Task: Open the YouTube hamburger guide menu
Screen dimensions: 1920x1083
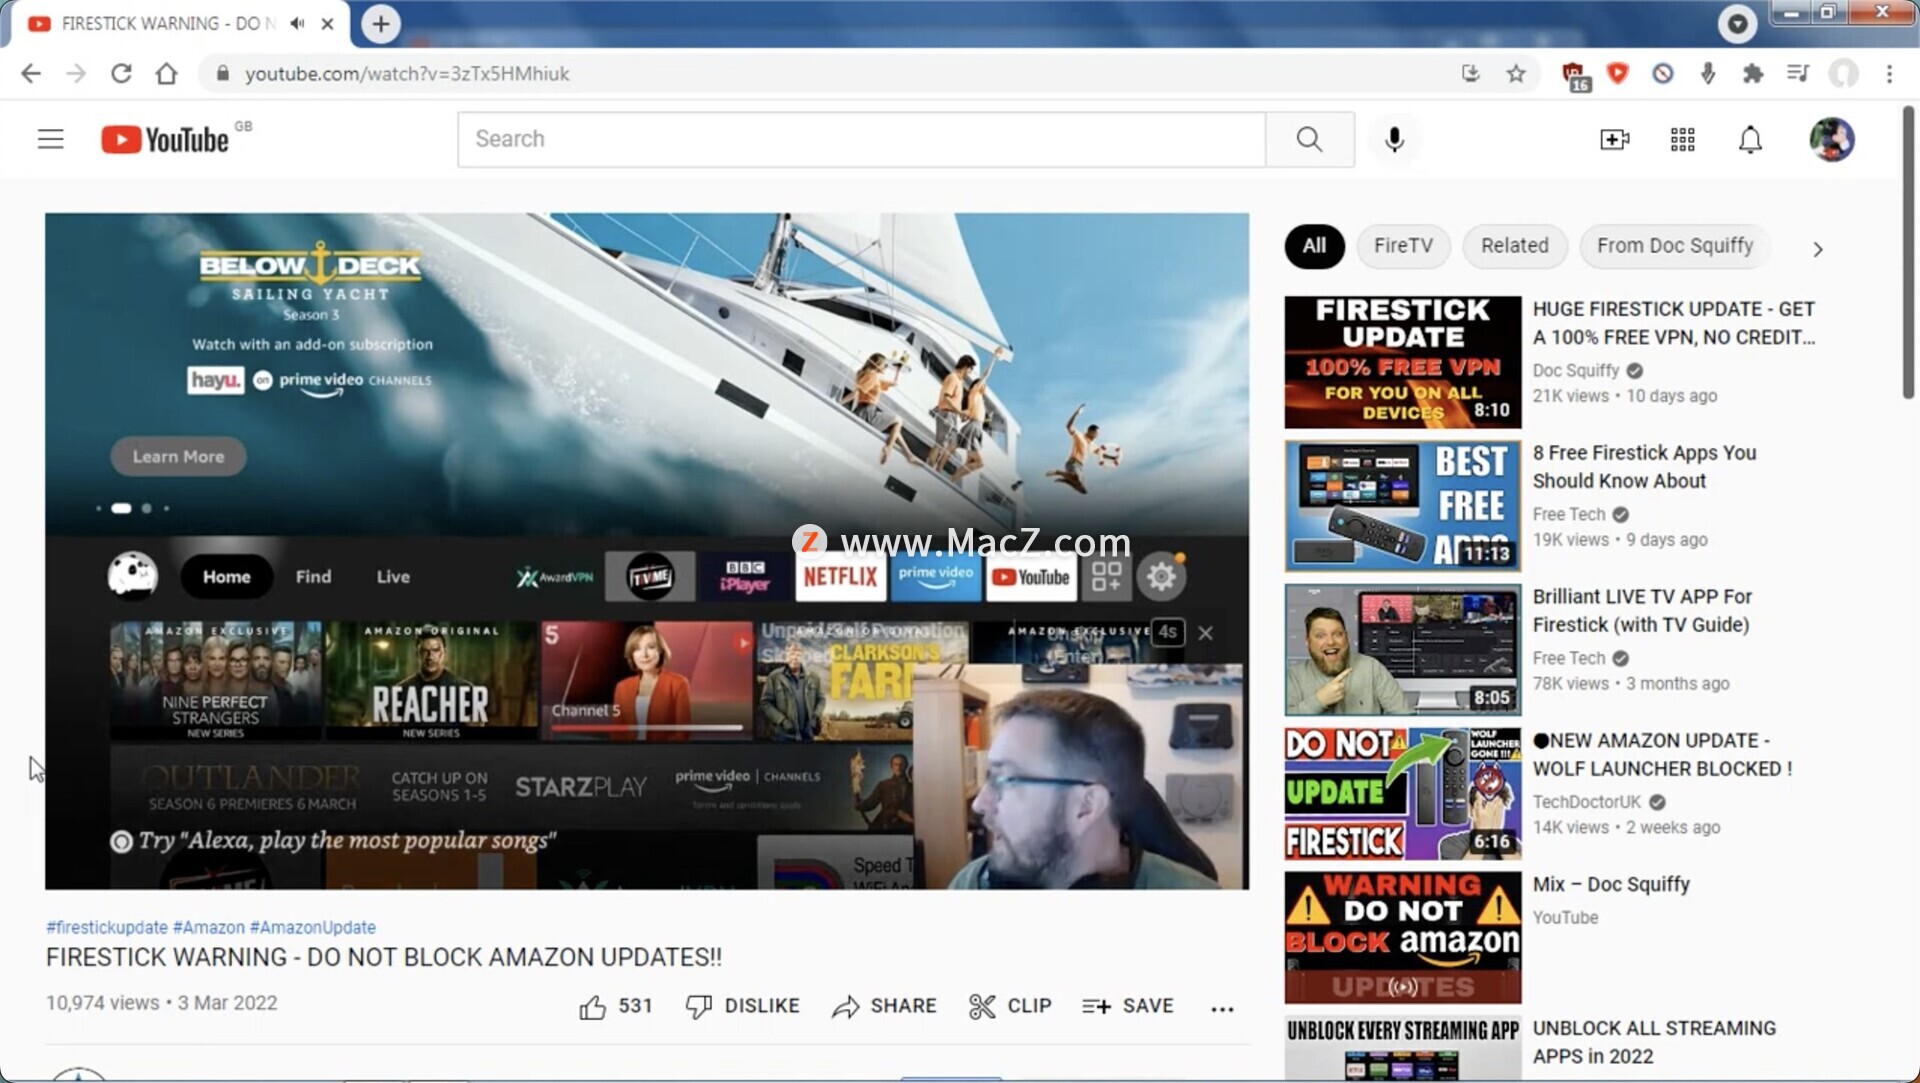Action: (50, 139)
